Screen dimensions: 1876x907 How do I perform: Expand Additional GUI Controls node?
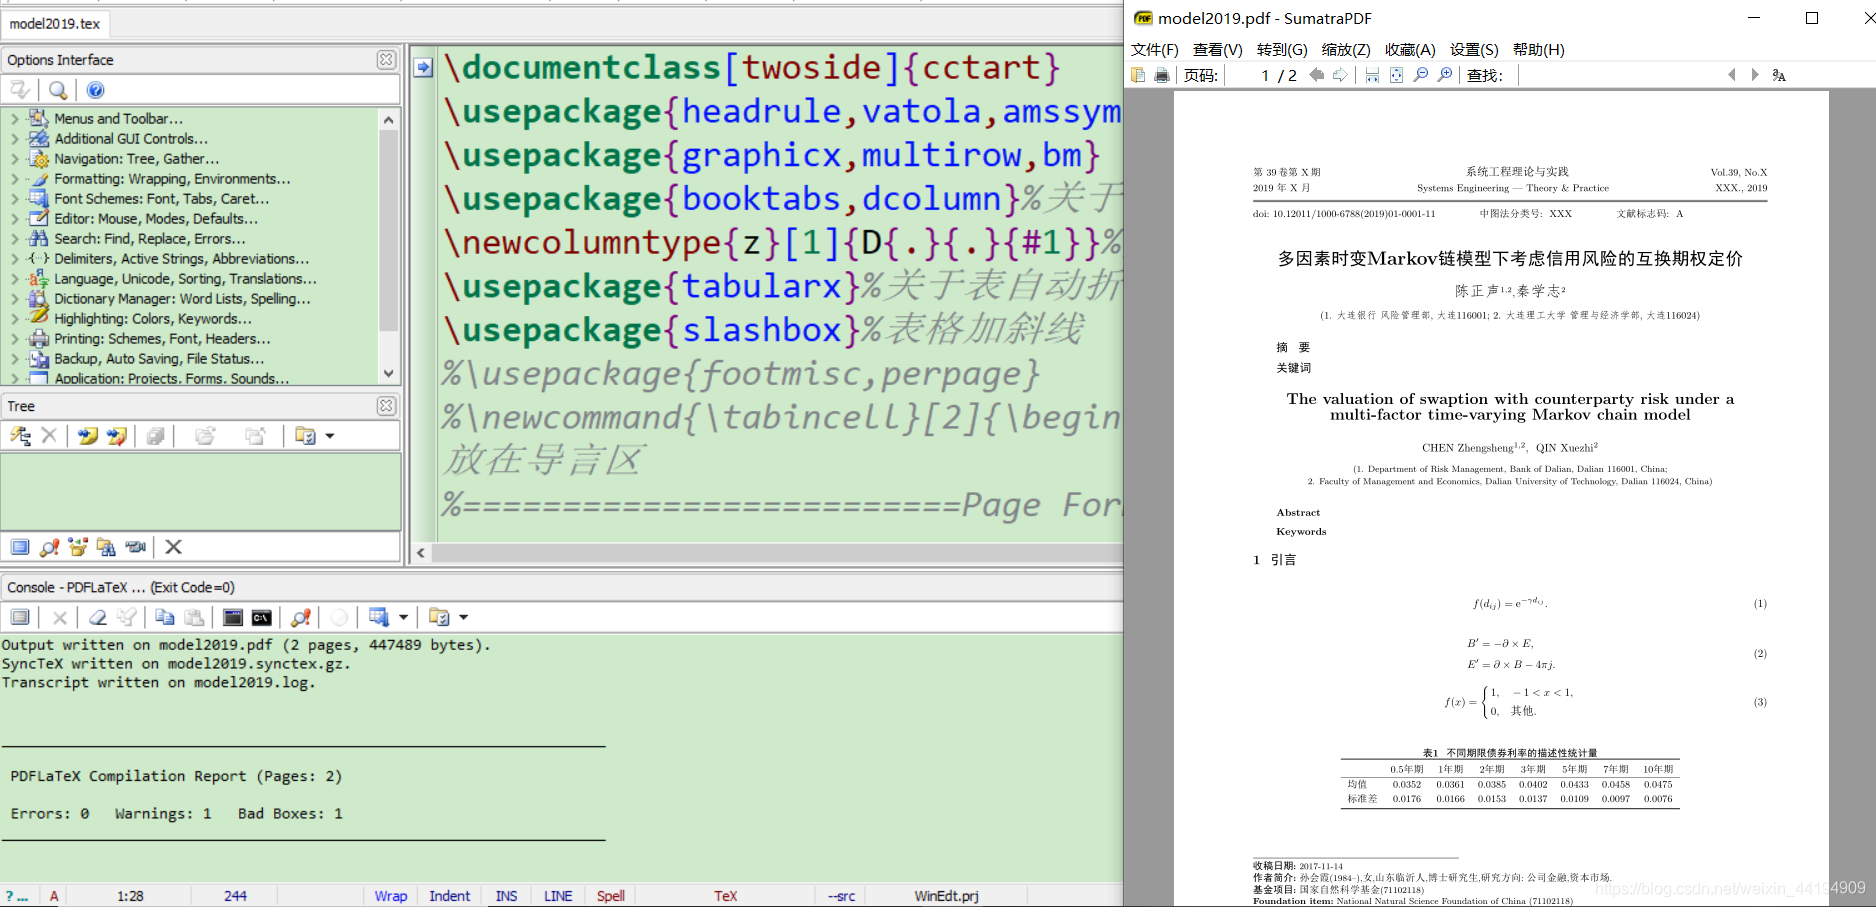[14, 139]
